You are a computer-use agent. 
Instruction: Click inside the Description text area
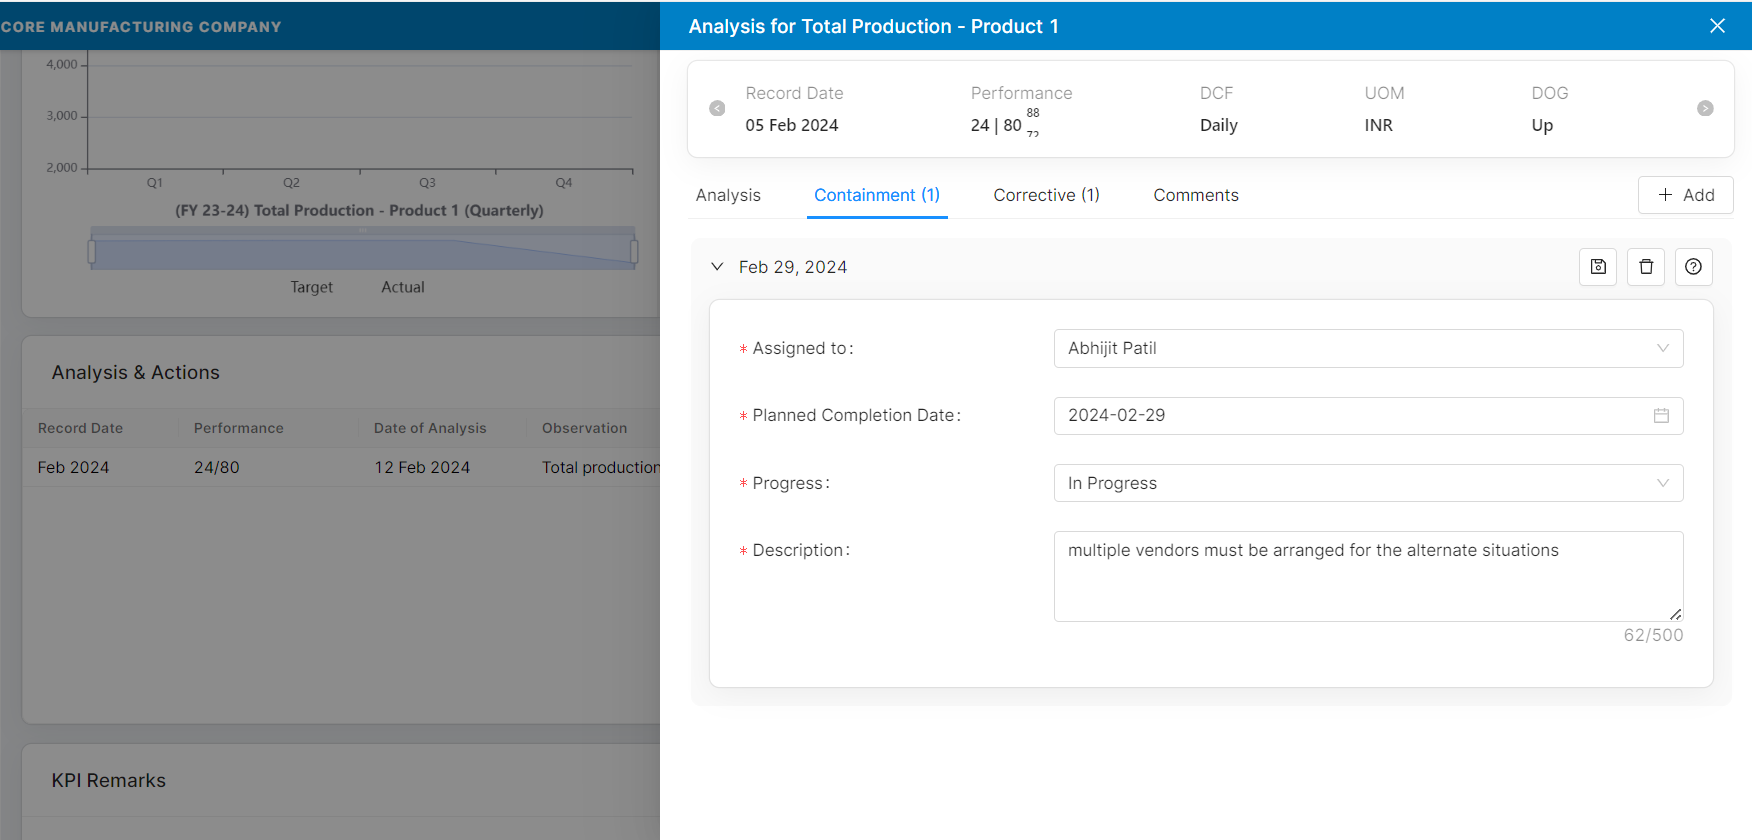1368,576
